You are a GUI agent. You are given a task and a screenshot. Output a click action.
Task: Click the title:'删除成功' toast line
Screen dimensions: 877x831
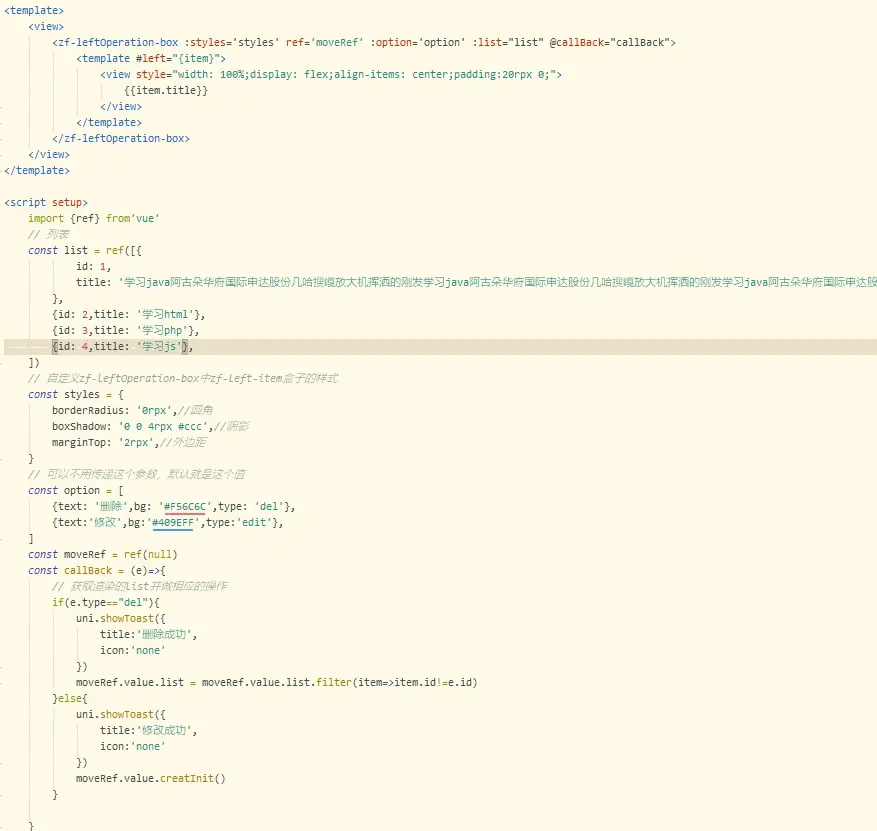point(148,635)
